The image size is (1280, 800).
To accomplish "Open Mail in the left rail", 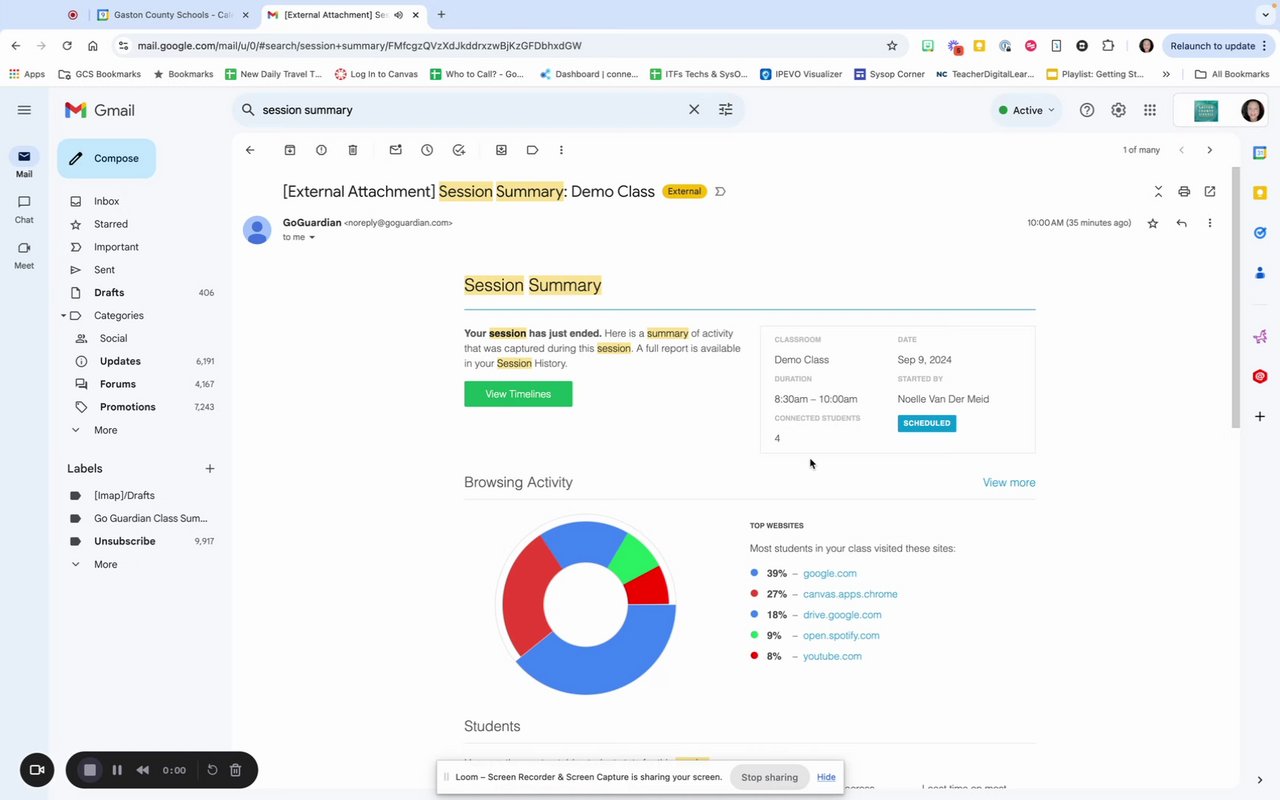I will (24, 163).
